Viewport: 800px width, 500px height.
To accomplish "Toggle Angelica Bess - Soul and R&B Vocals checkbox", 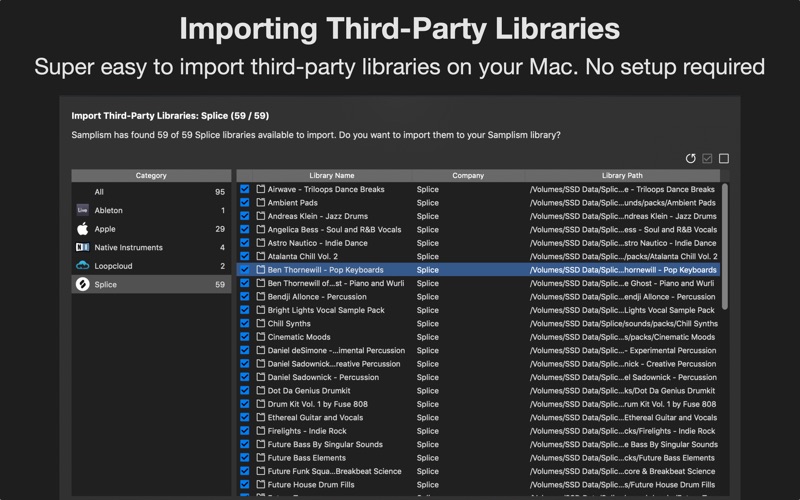I will pyautogui.click(x=245, y=230).
